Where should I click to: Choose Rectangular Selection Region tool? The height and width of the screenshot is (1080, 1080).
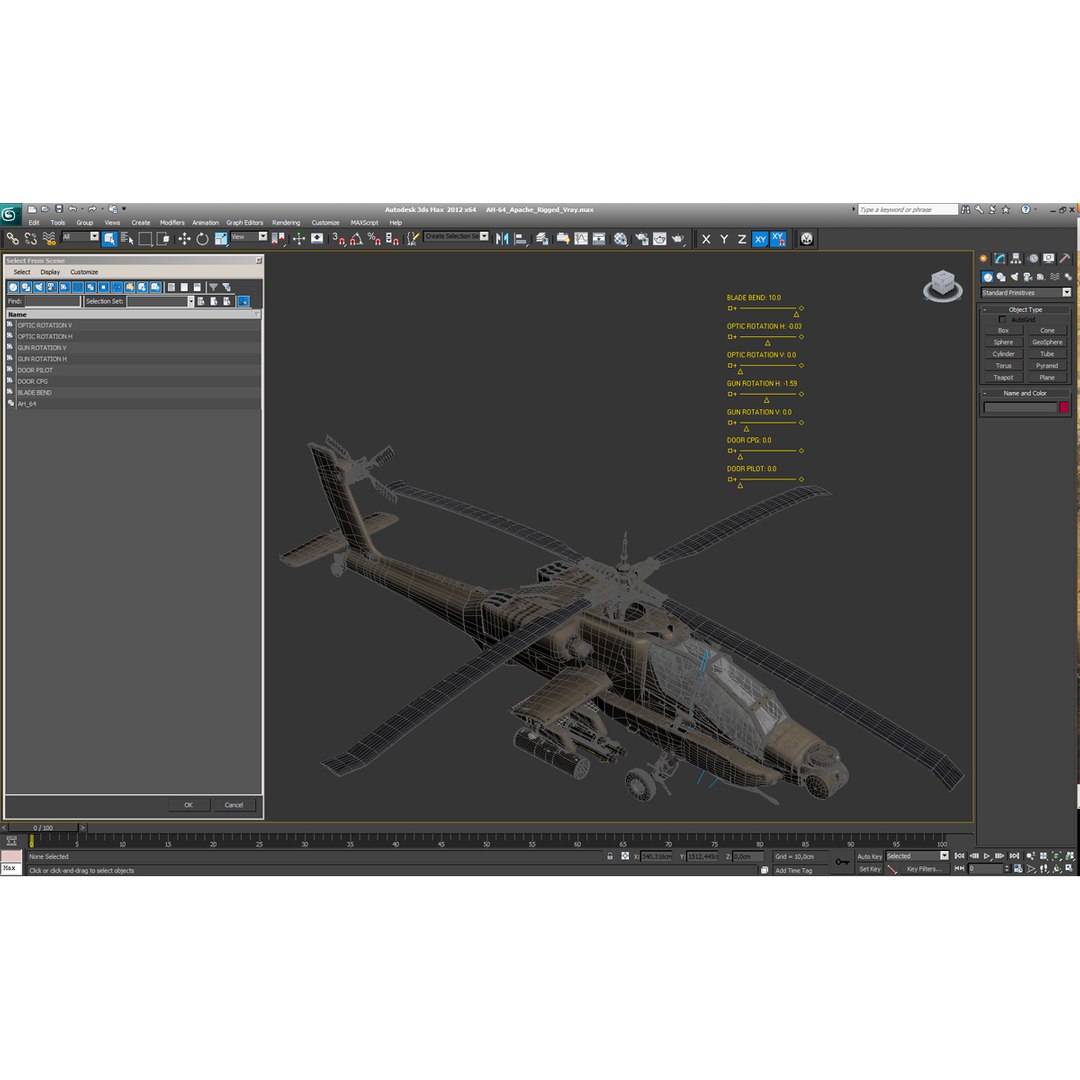(145, 239)
